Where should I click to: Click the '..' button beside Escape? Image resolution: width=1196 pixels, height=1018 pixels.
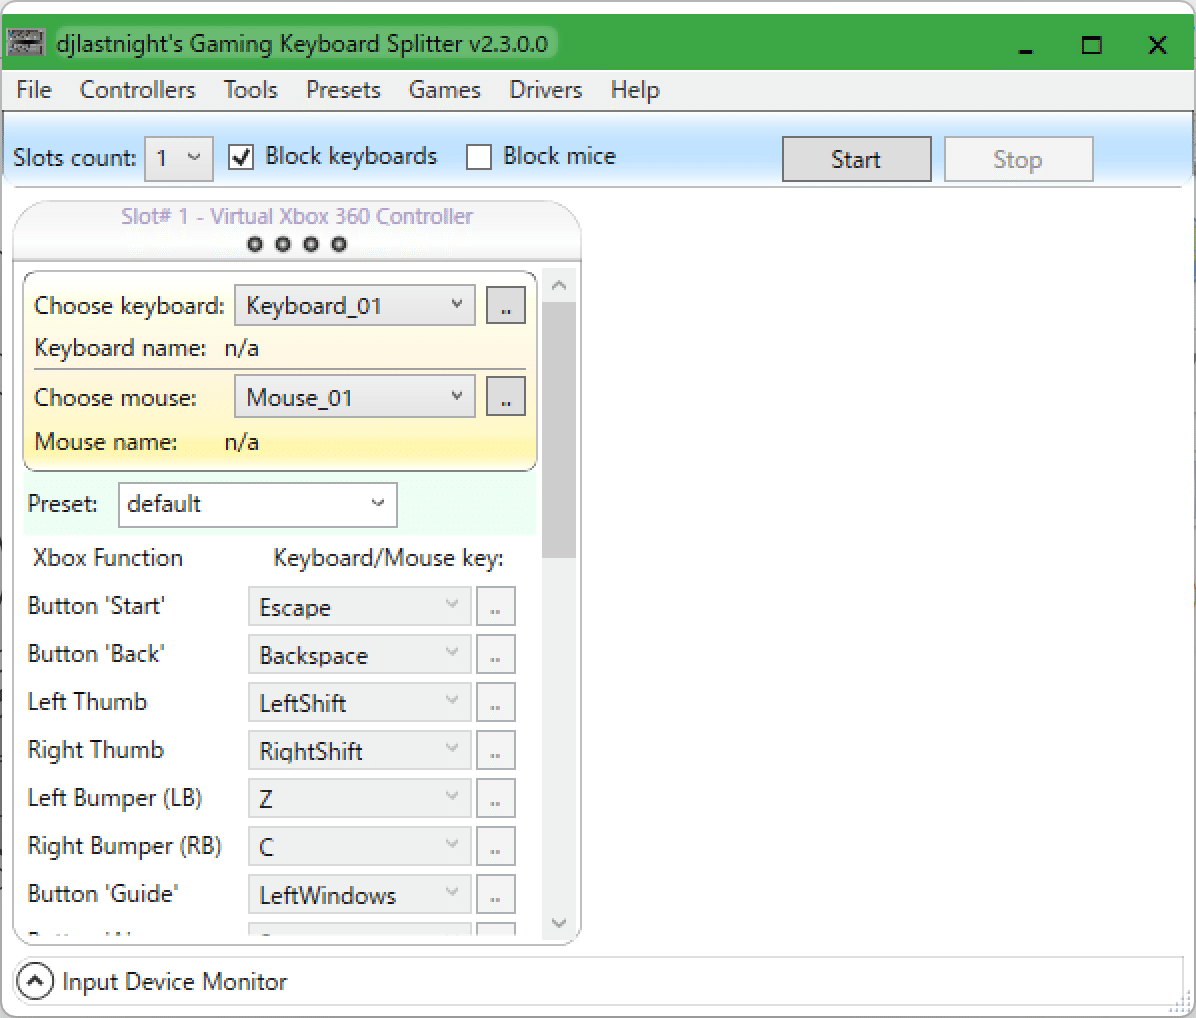[x=496, y=607]
